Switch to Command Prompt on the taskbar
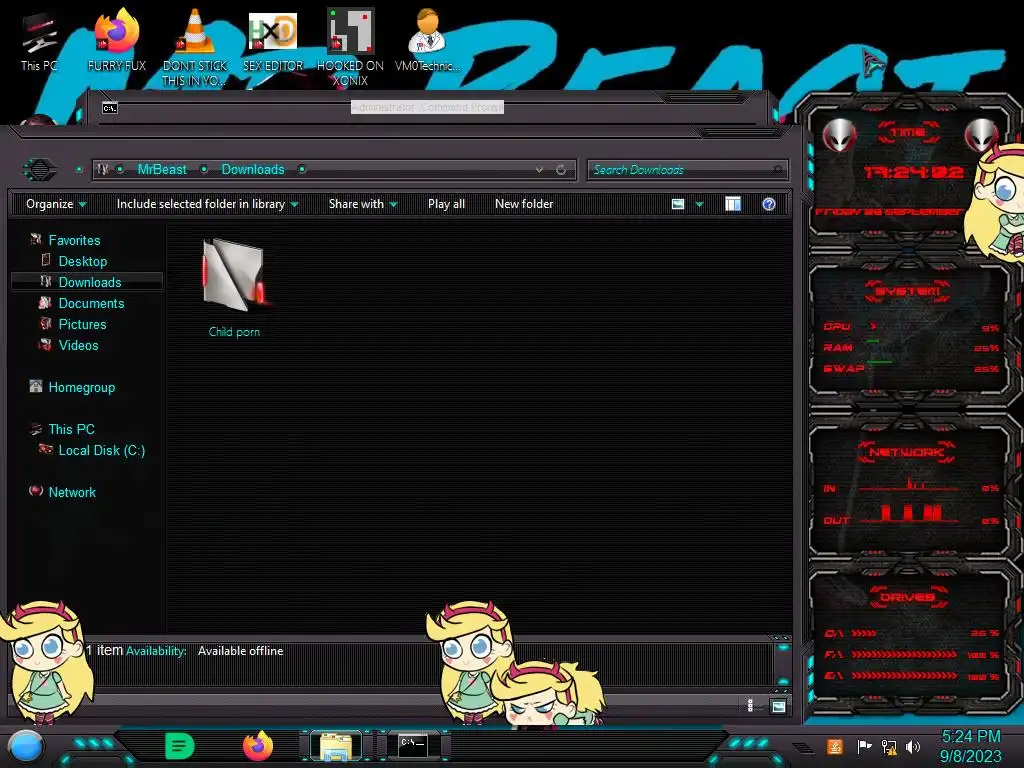1024x768 pixels. (413, 745)
